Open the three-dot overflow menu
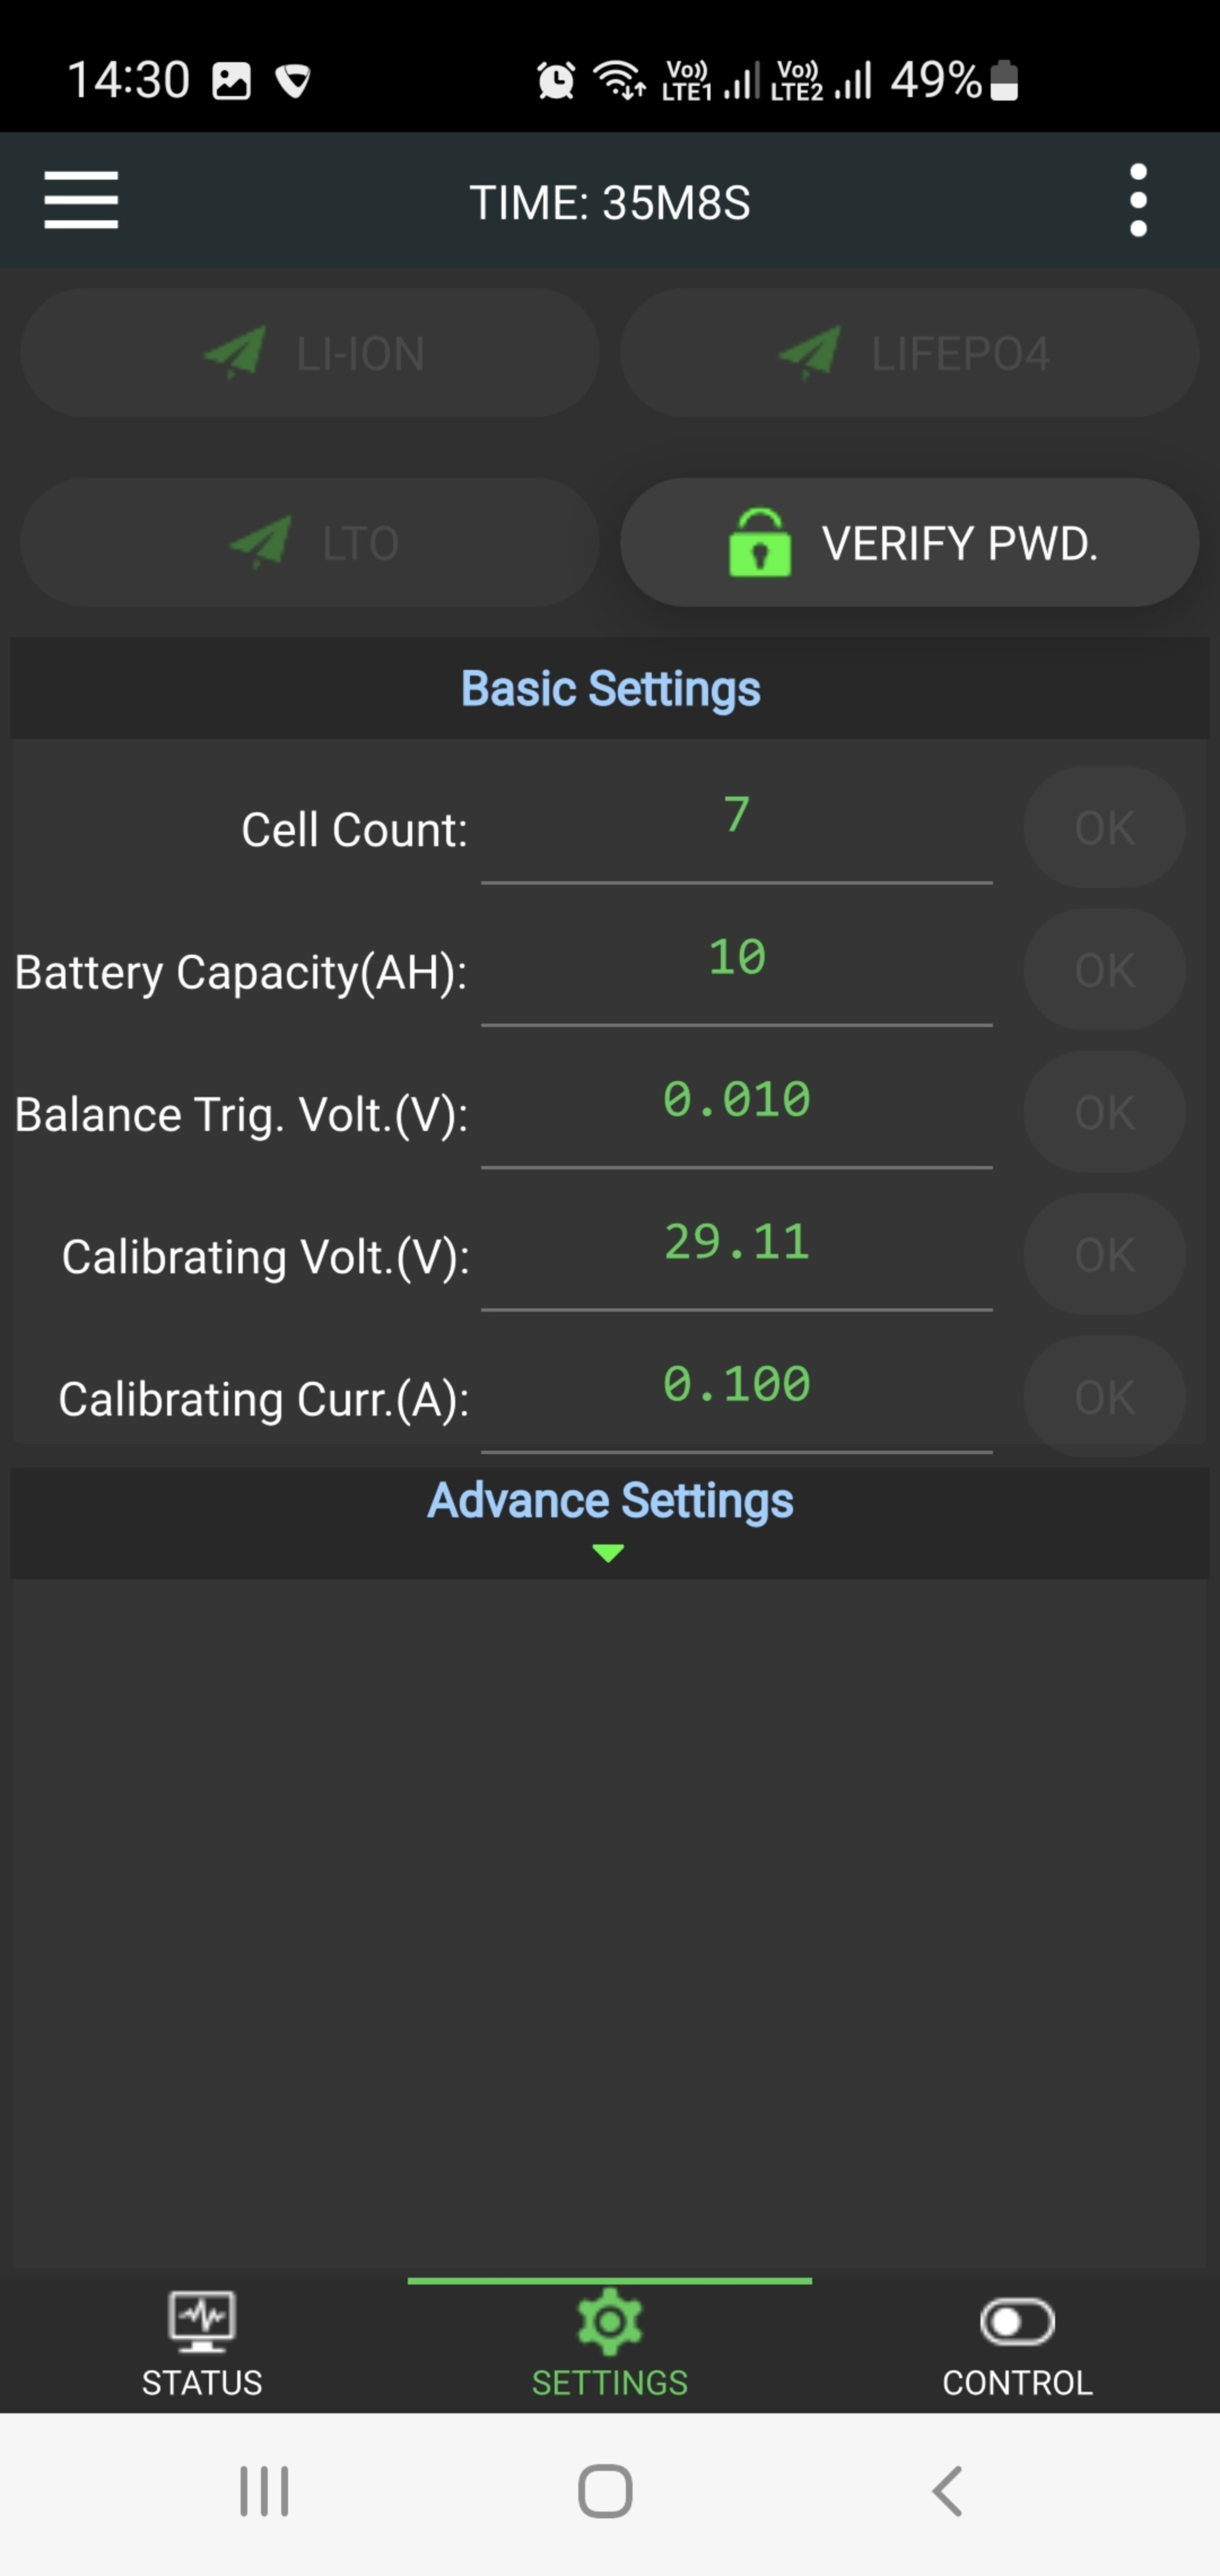 pyautogui.click(x=1137, y=200)
